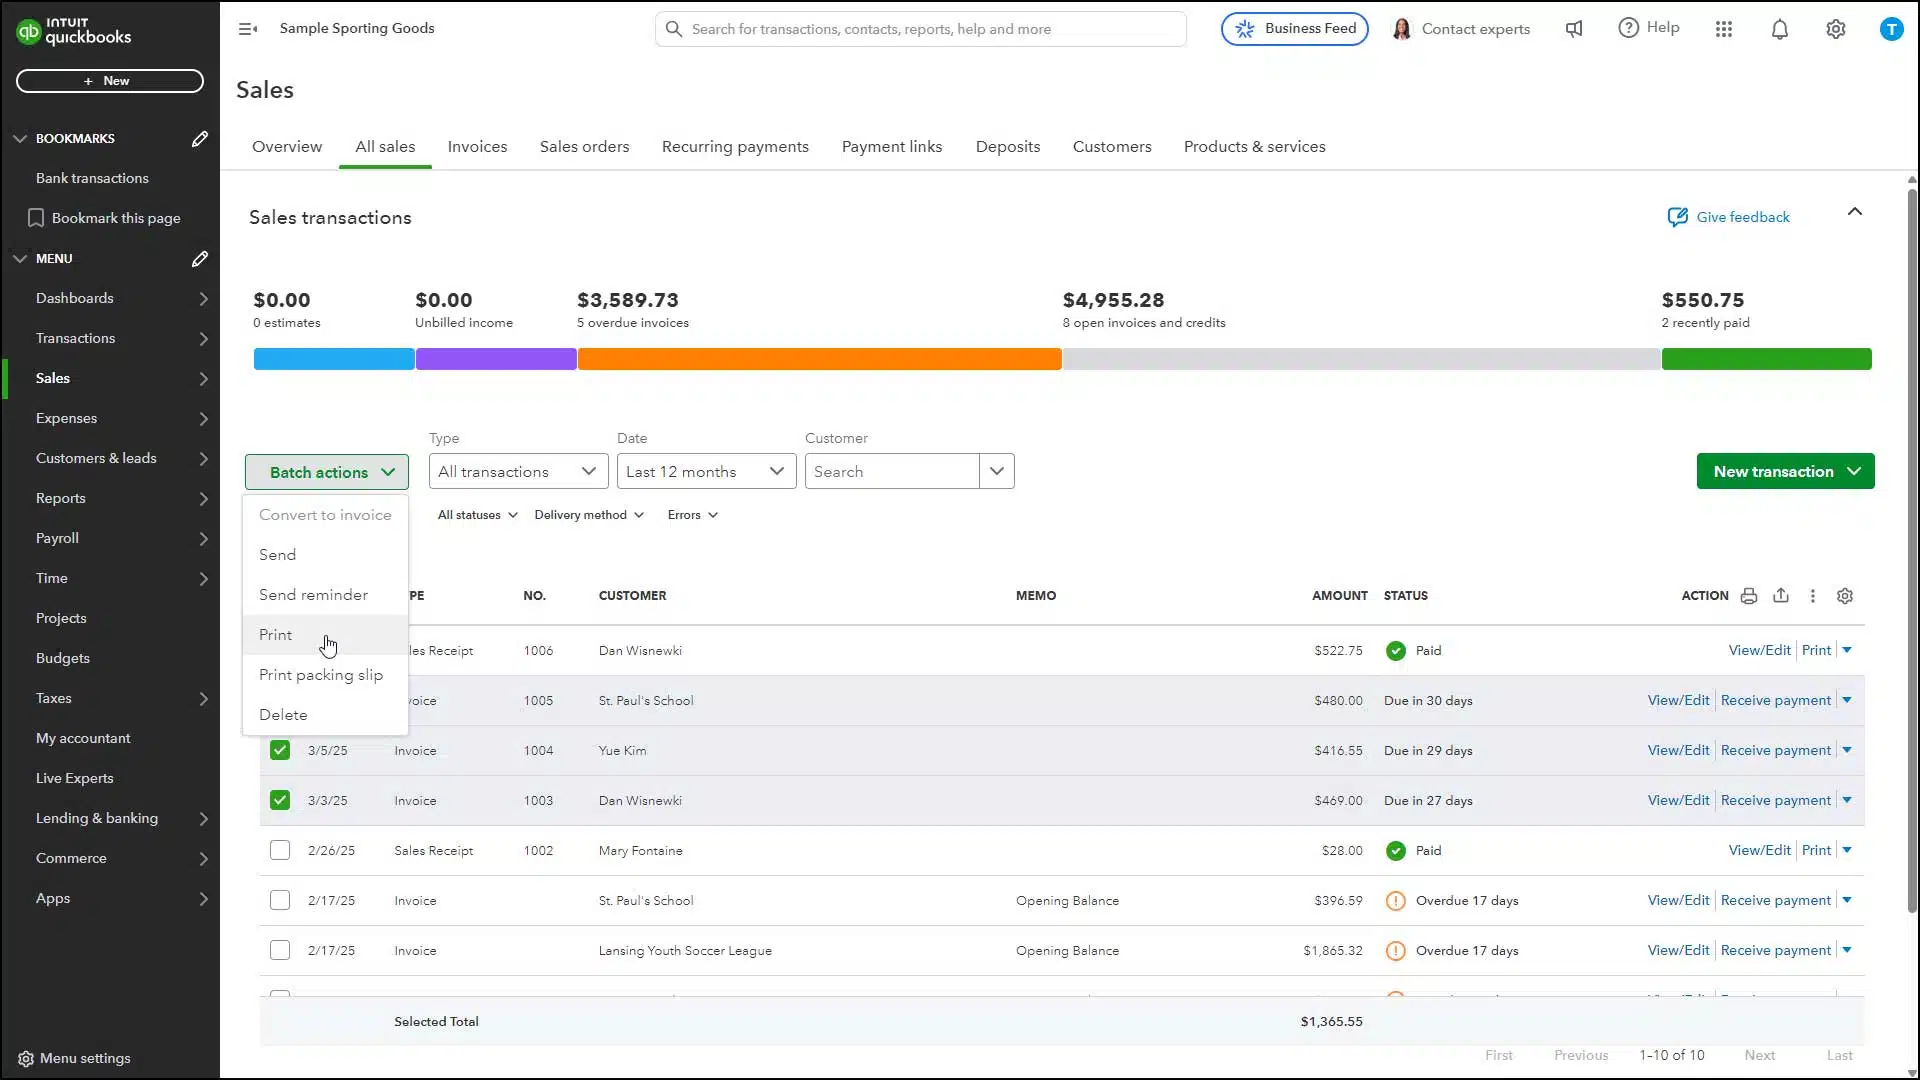The image size is (1920, 1080).
Task: Click the export icon in table header
Action: click(x=1781, y=596)
